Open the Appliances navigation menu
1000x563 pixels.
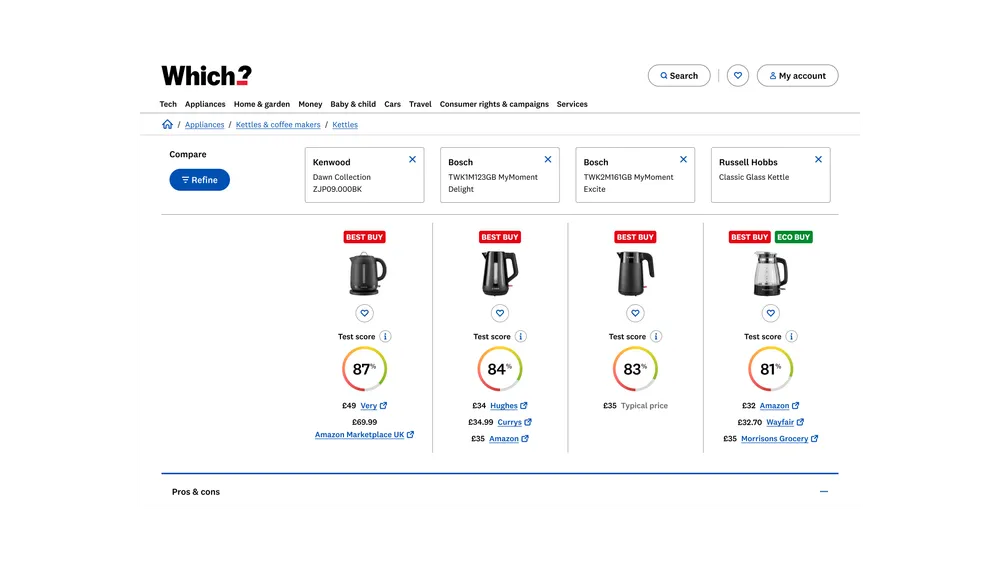(x=205, y=104)
